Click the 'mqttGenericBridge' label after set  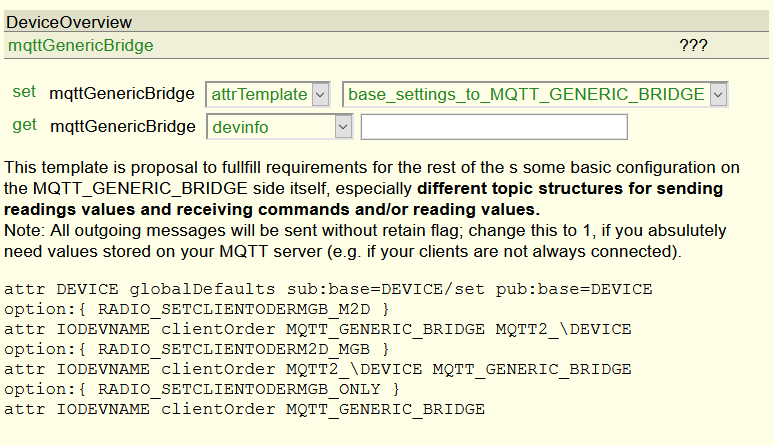tap(122, 93)
